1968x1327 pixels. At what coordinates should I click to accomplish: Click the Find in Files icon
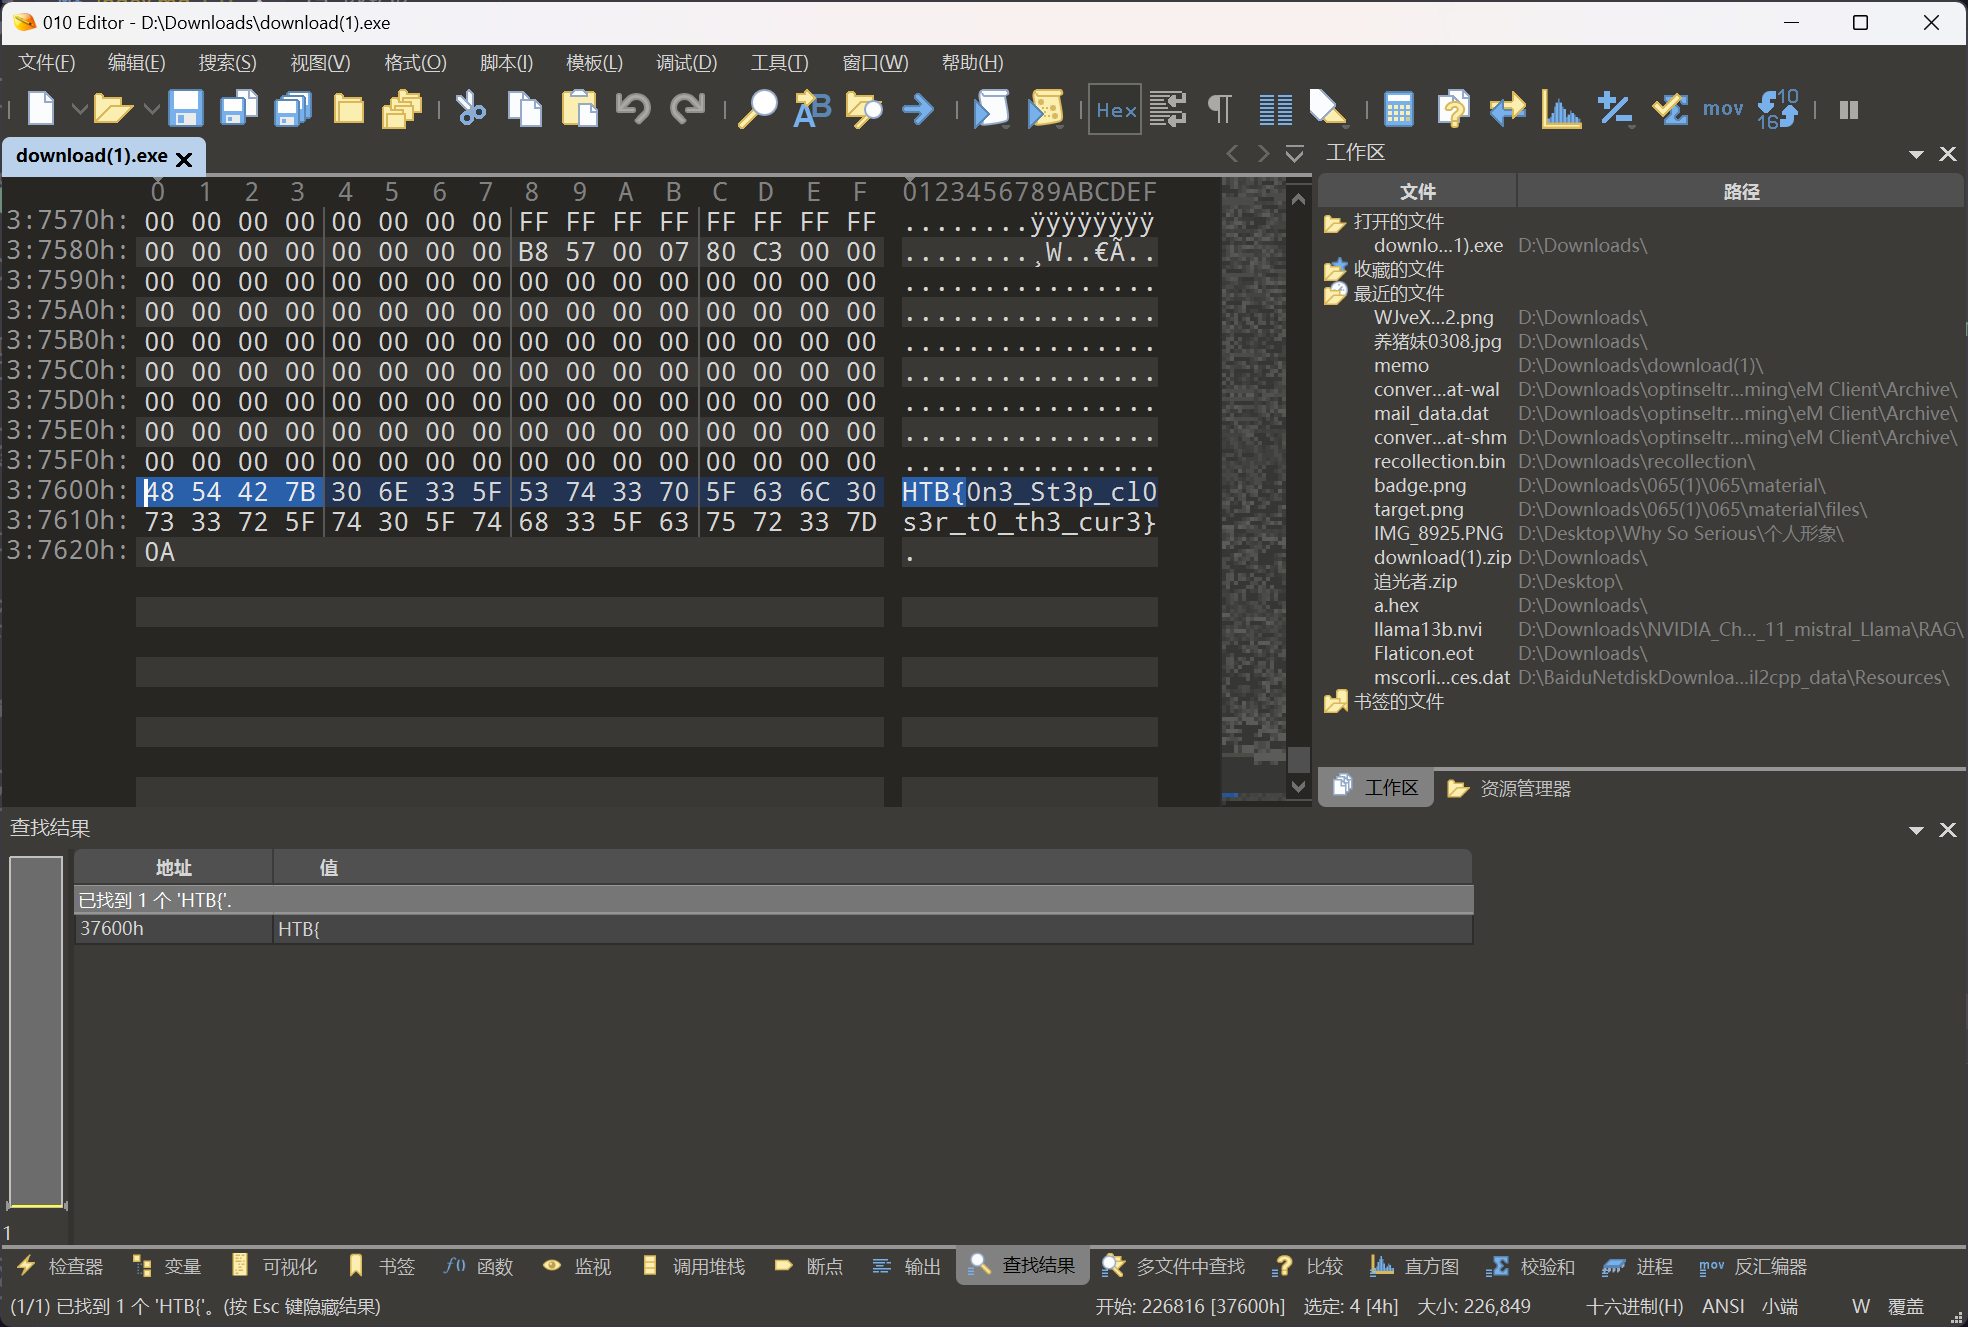864,109
